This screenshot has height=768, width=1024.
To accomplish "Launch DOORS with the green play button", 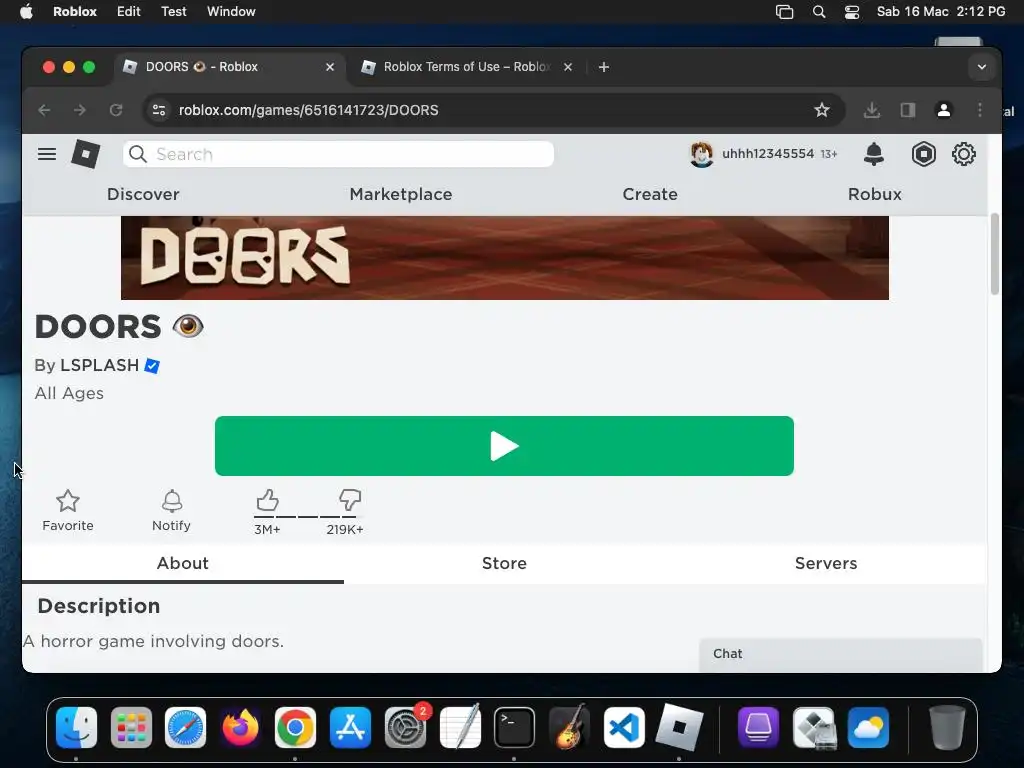I will (x=504, y=446).
